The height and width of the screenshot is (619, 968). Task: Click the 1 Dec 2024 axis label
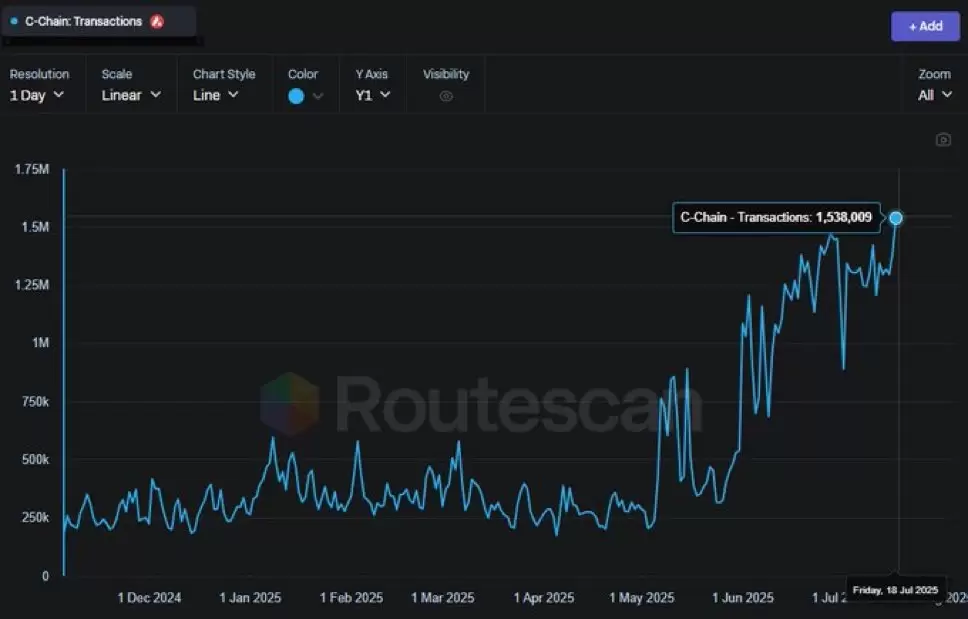(x=149, y=597)
